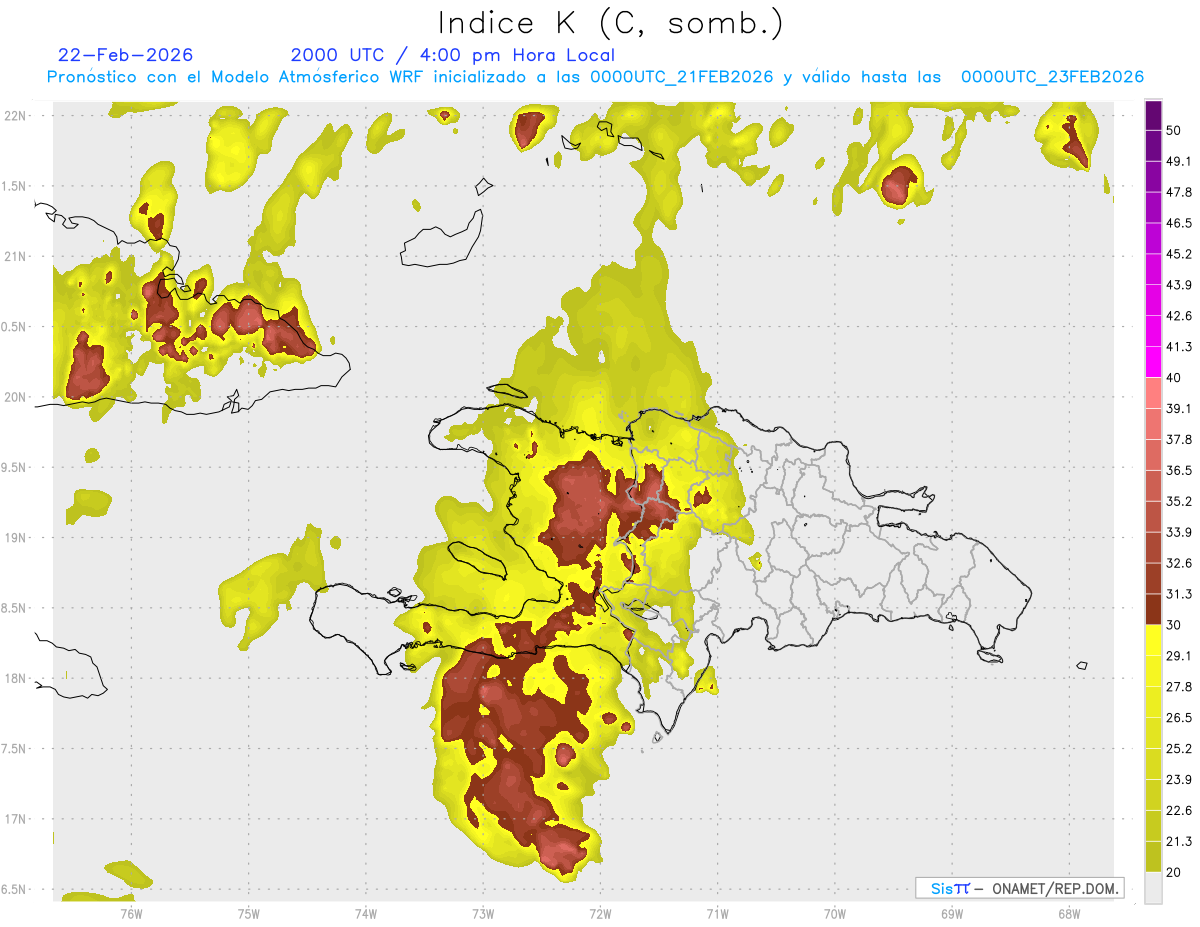Click '2000 UTC / 4:00 pm Hora Local' text
Screen dimensions: 1200x927
pos(453,55)
